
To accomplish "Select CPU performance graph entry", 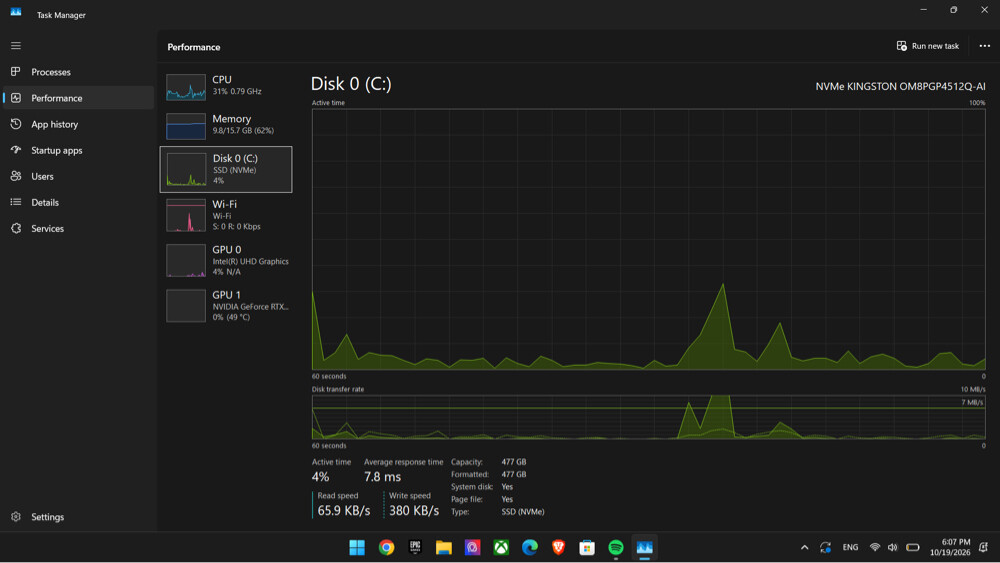I will [x=226, y=85].
